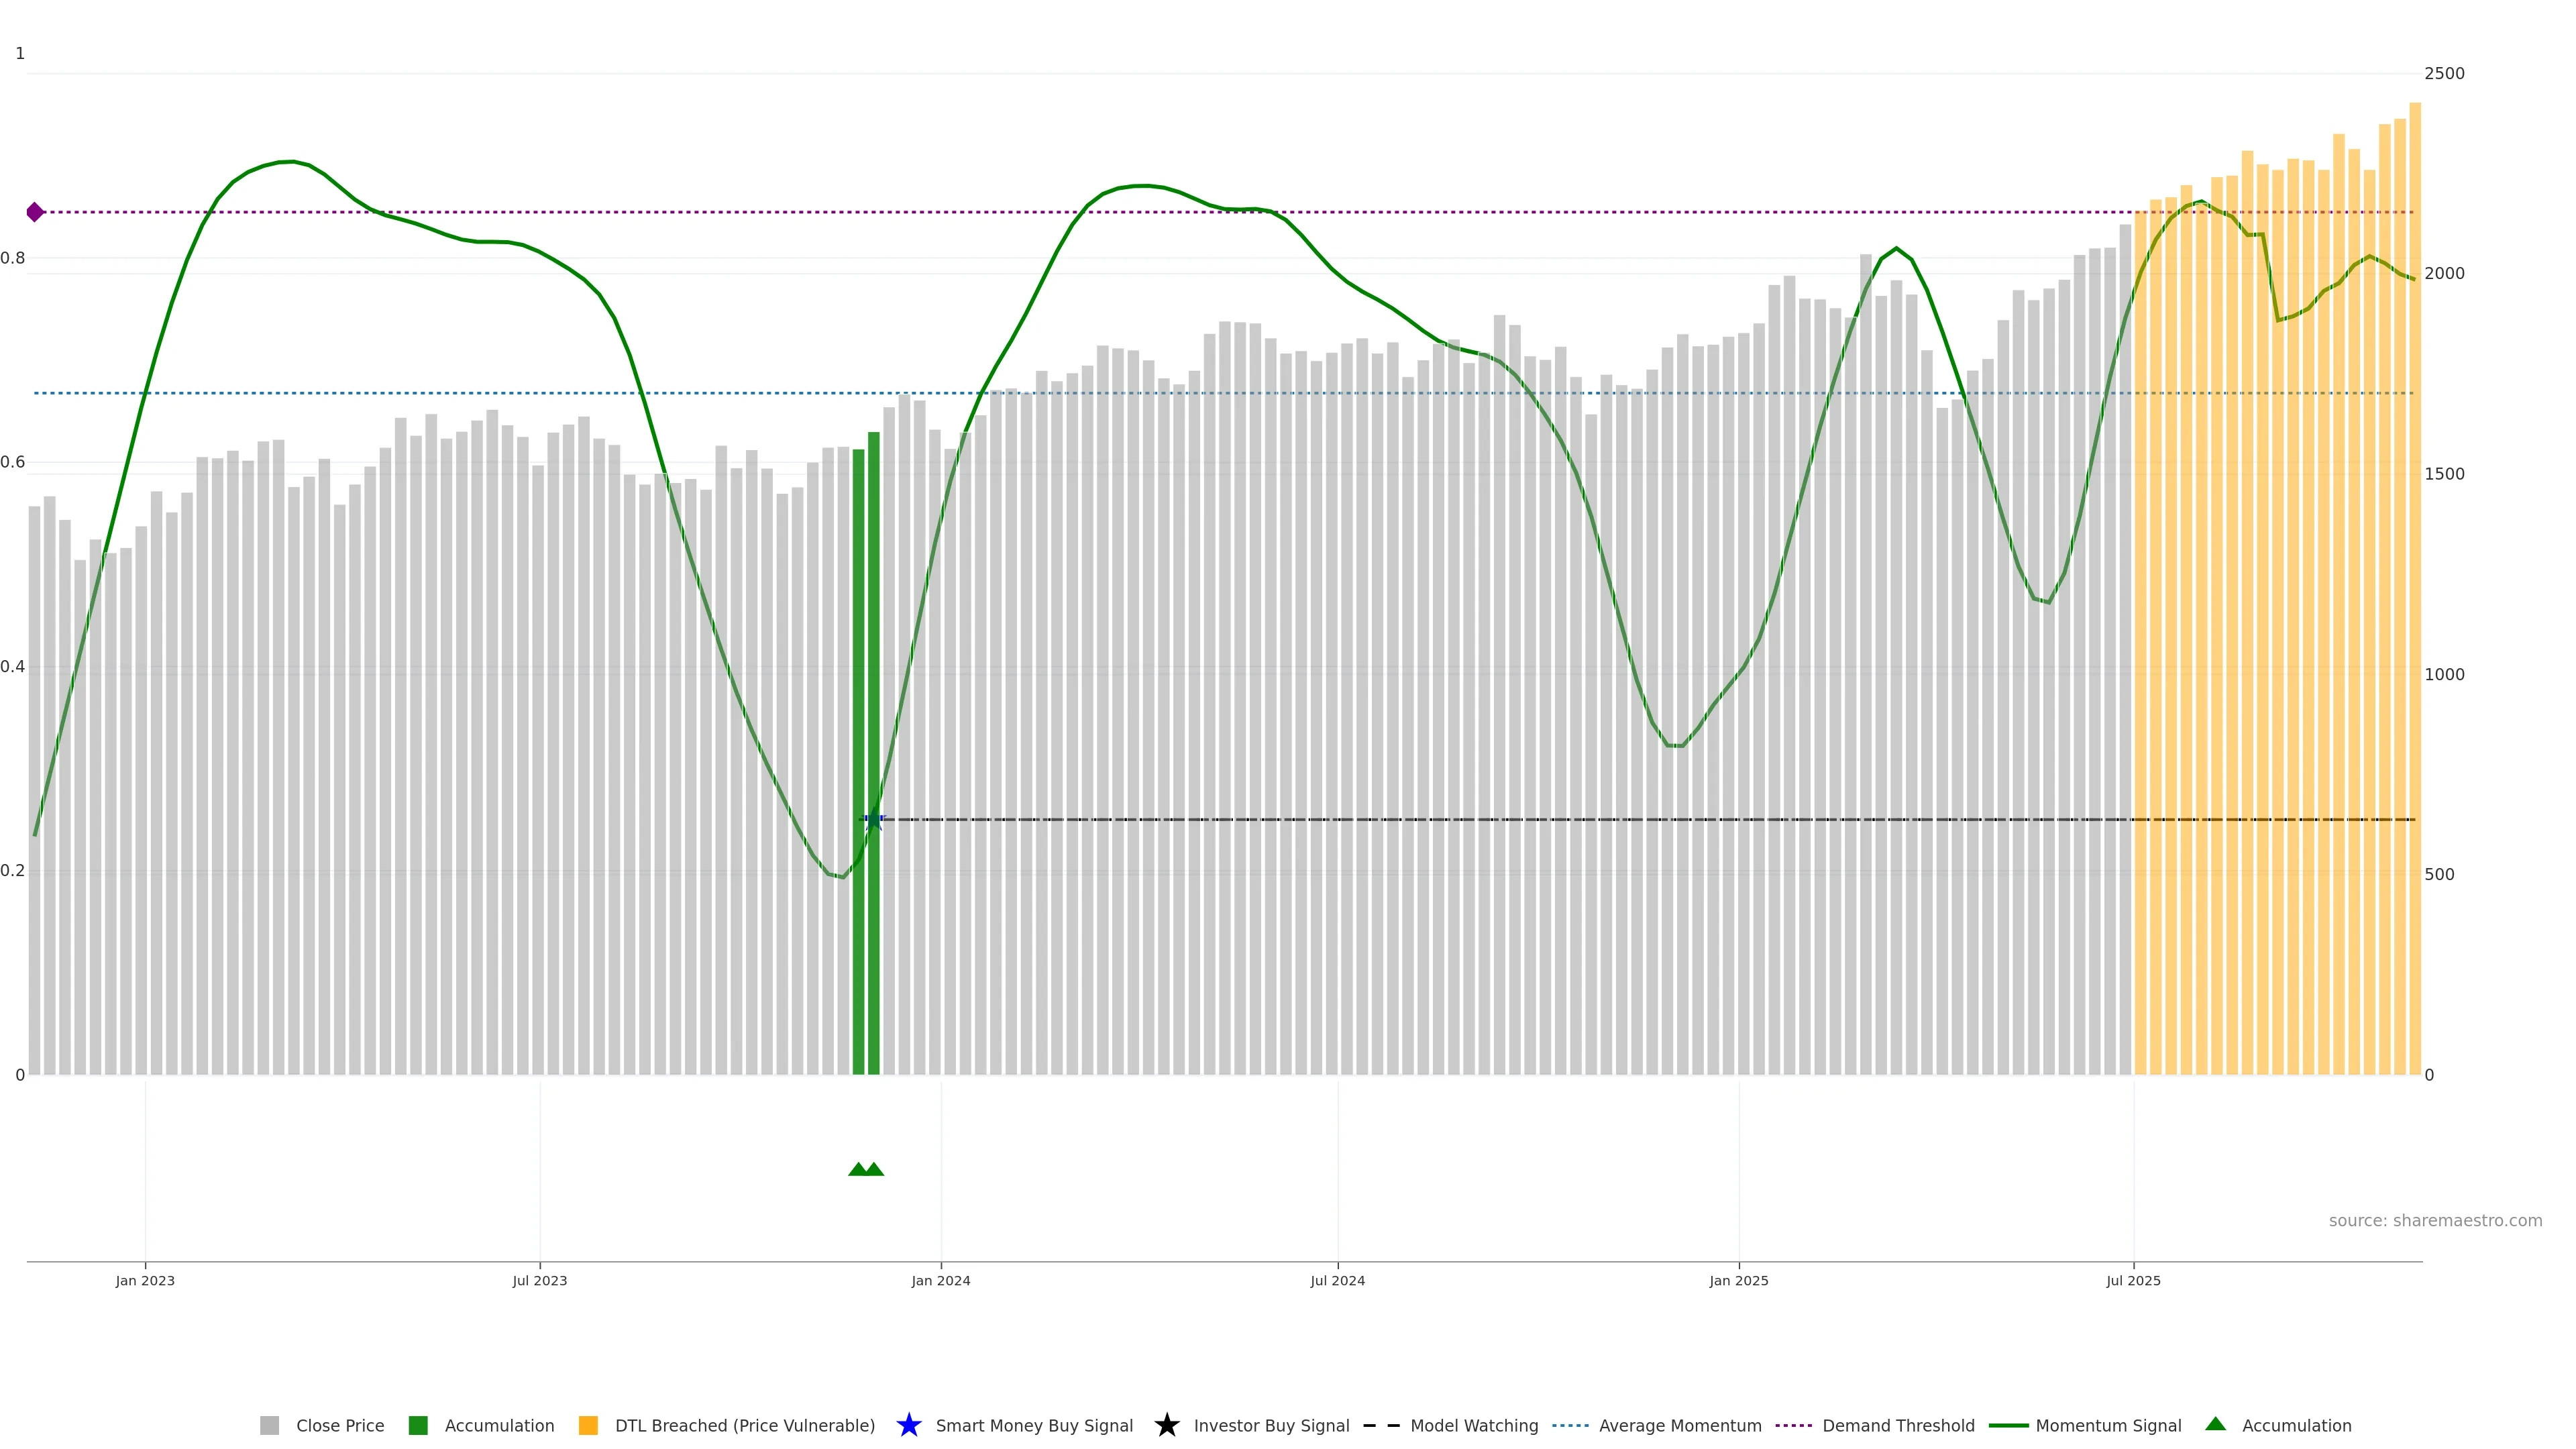The image size is (2576, 1449).
Task: Click the orange DTL Breached legend square
Action: point(588,1425)
